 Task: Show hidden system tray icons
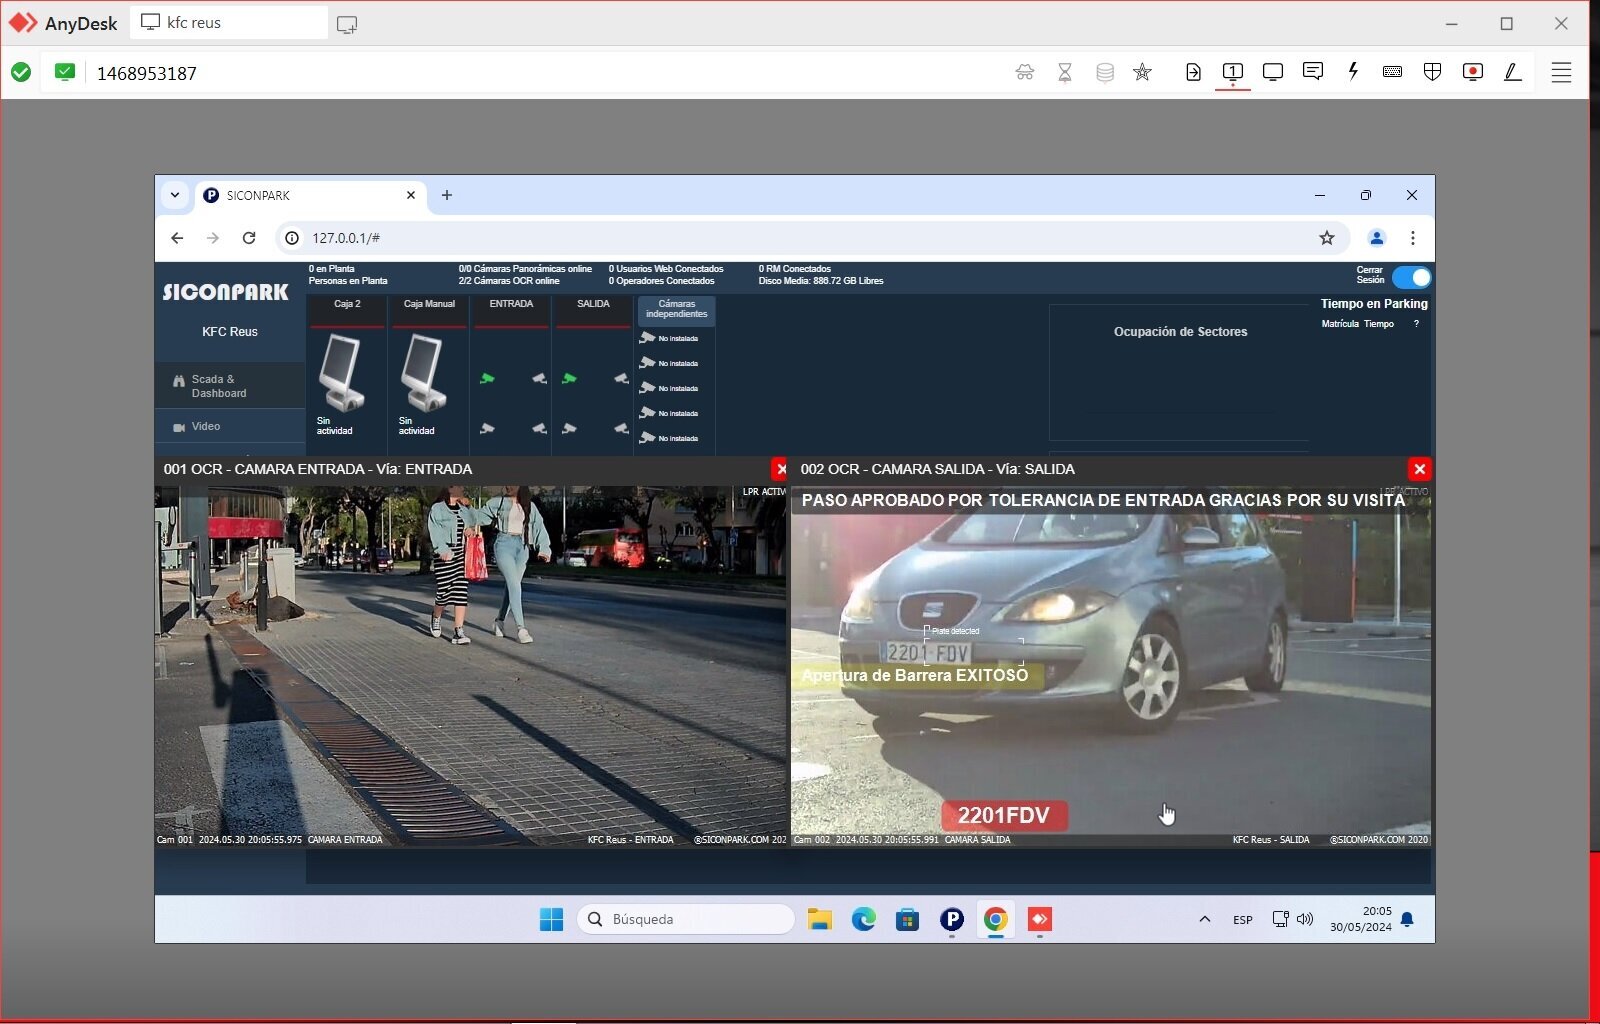1205,919
